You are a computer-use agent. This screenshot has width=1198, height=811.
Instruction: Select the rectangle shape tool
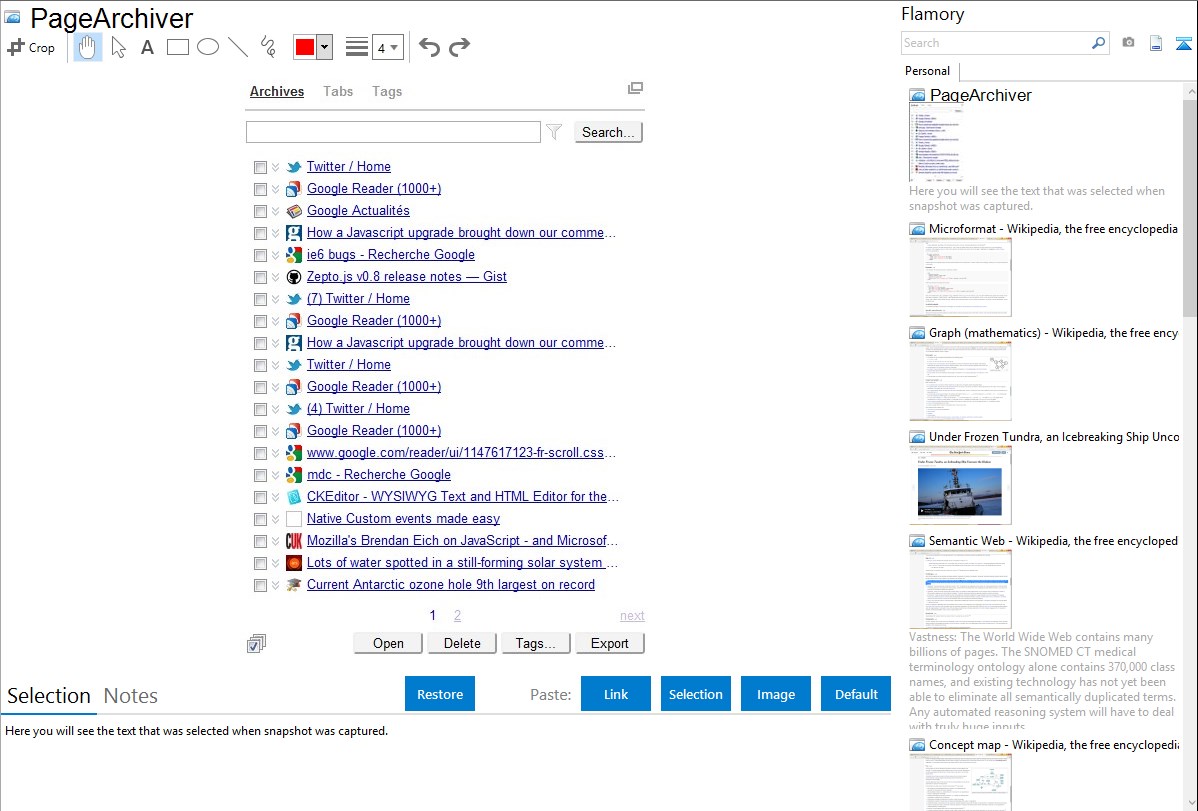tap(178, 47)
